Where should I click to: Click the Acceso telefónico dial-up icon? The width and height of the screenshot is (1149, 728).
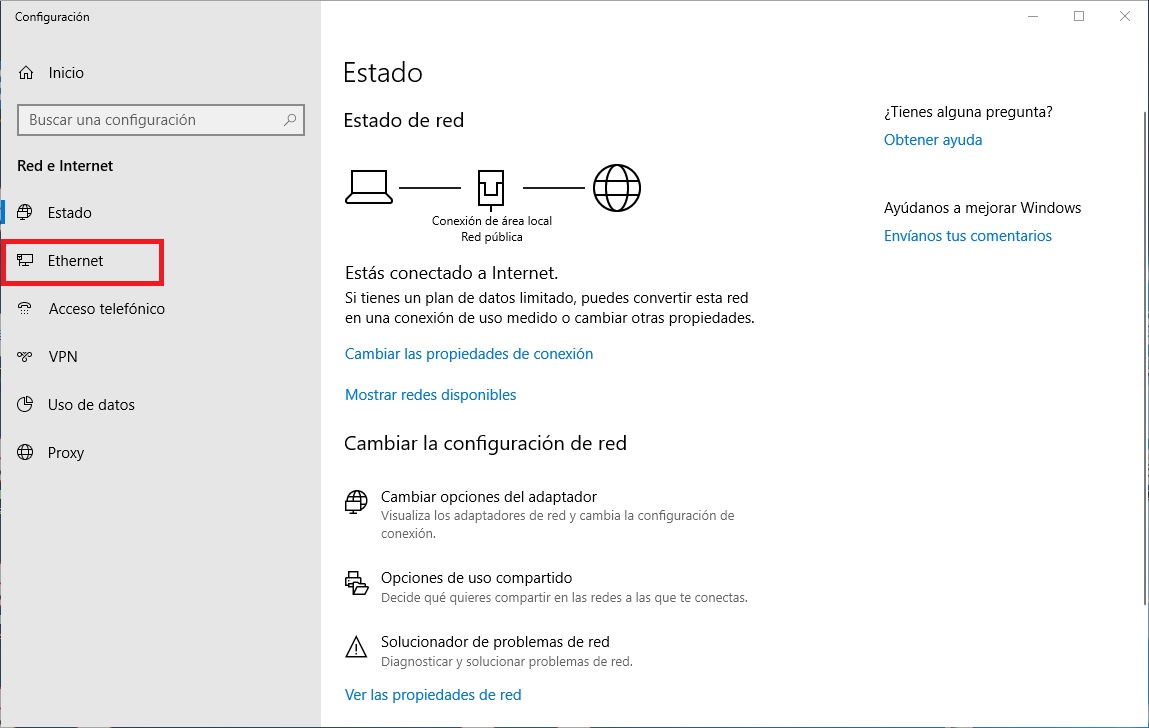coord(25,309)
